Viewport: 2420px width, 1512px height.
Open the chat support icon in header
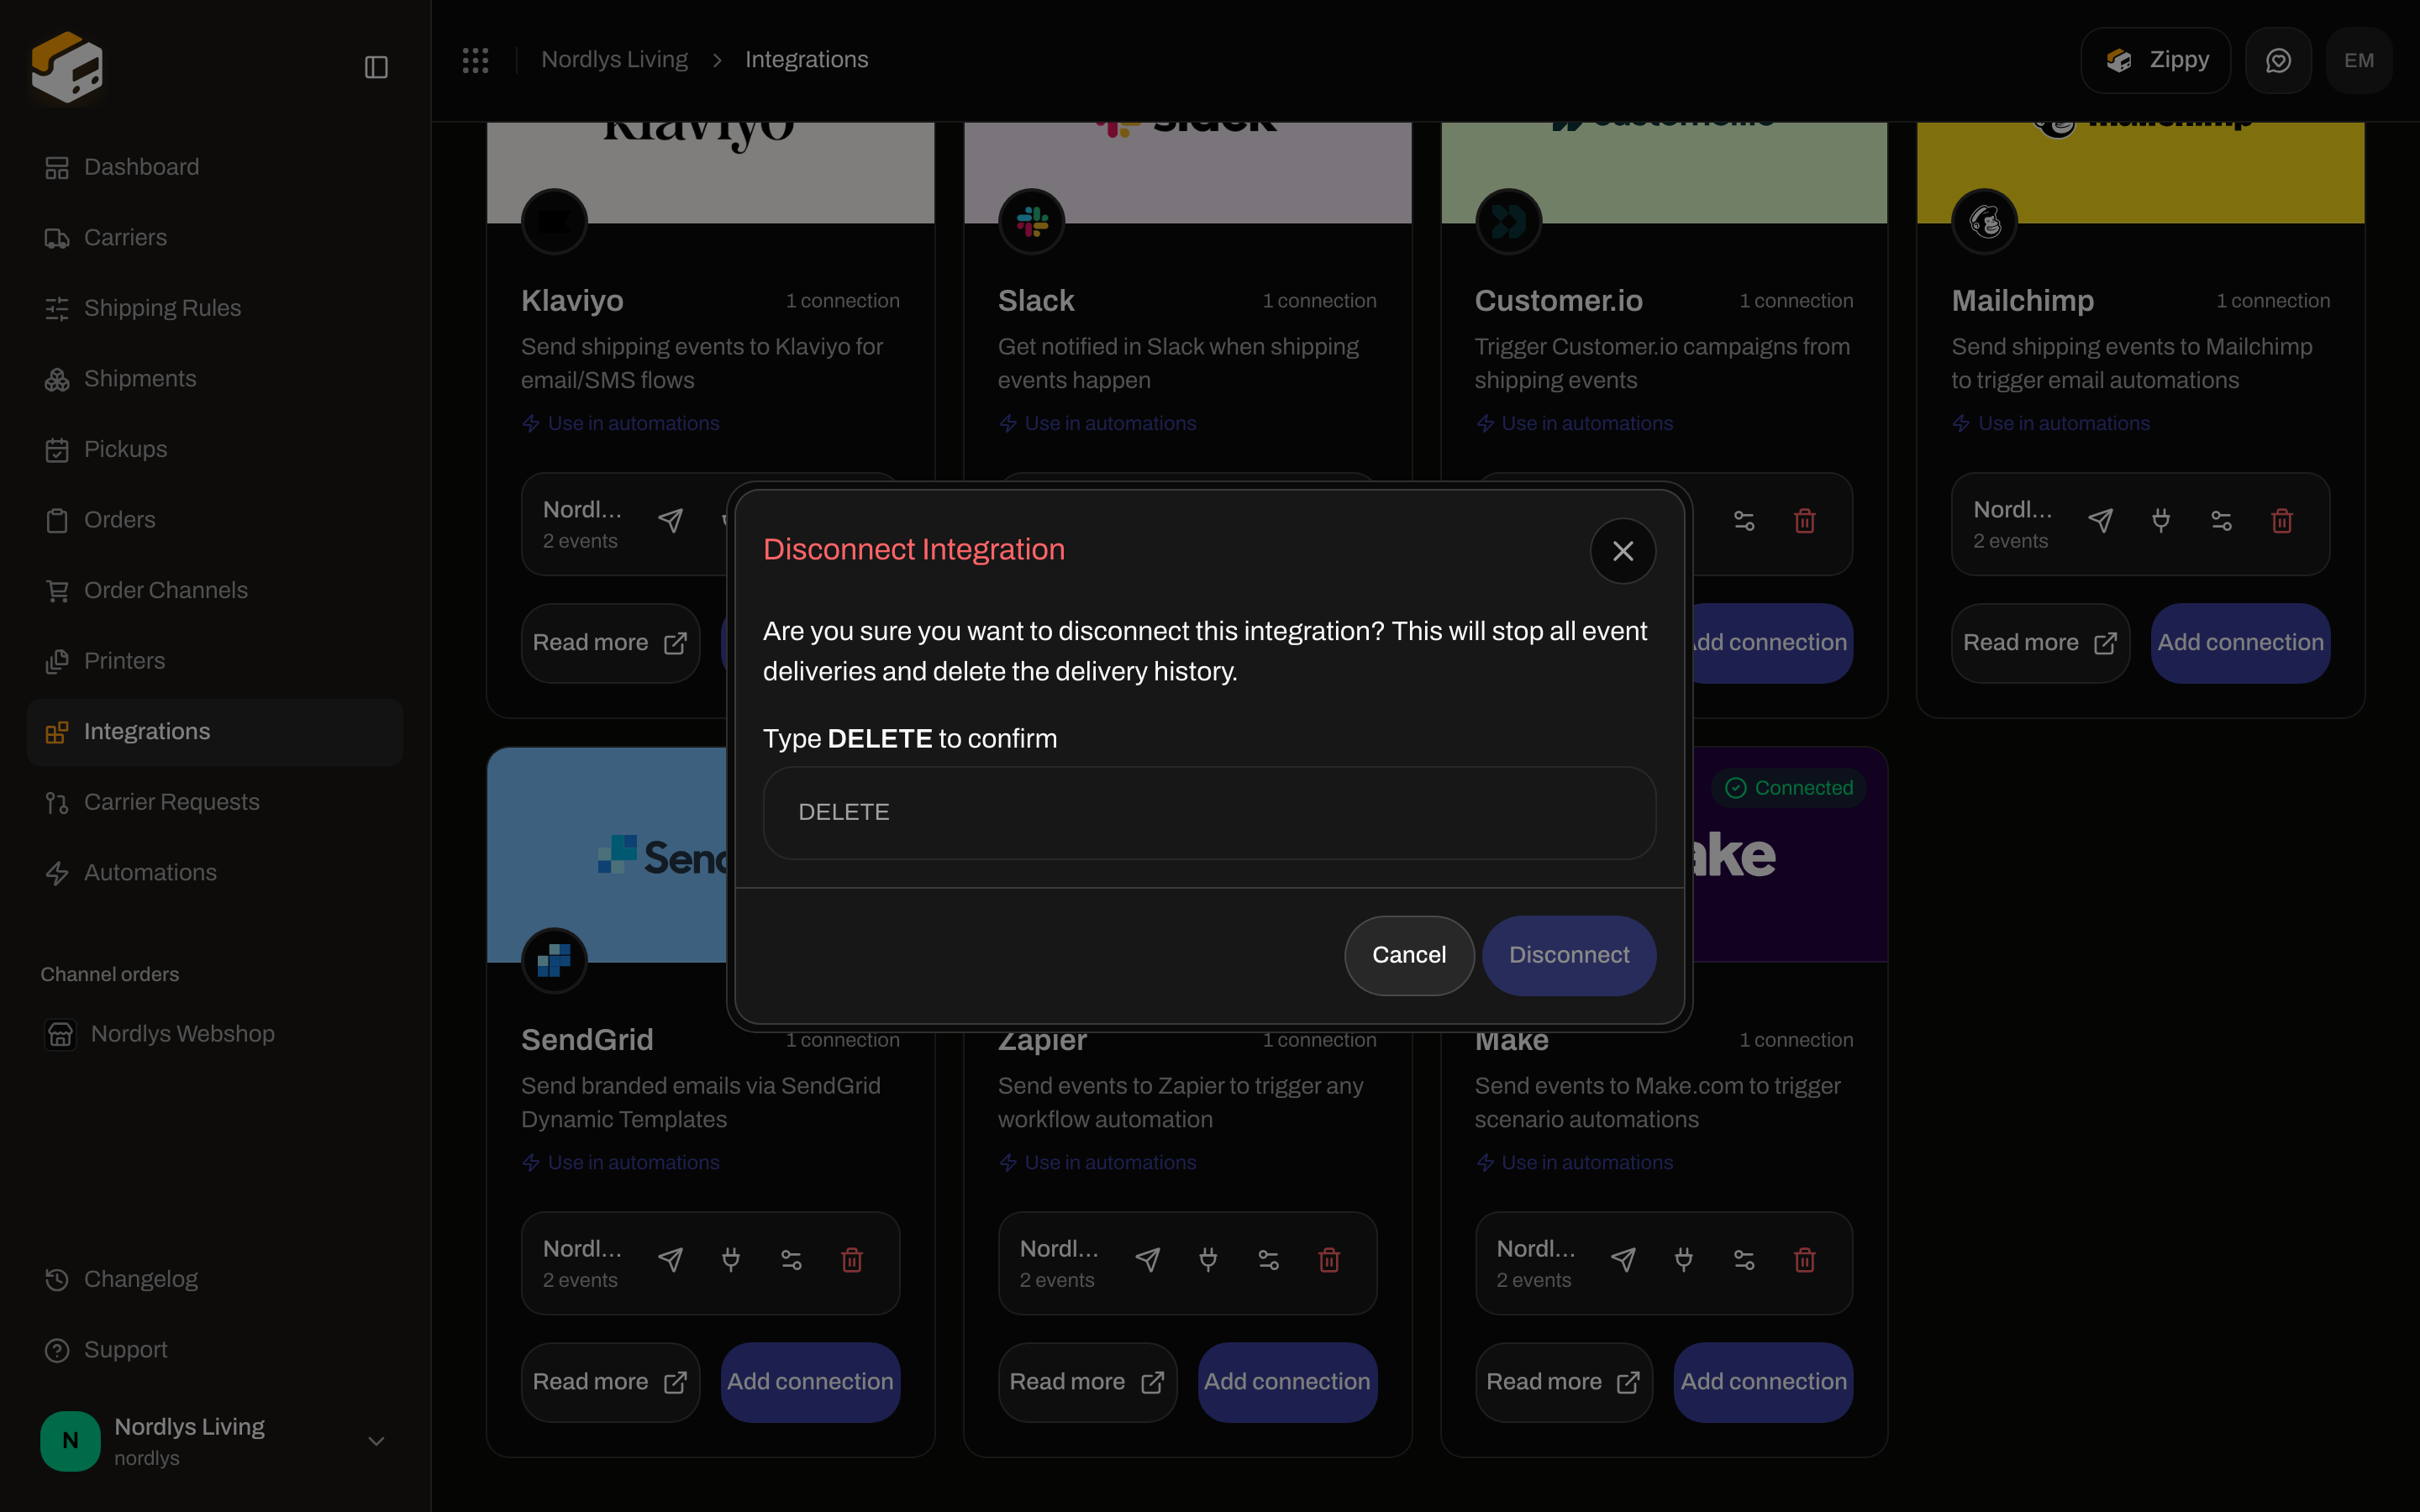point(2278,60)
